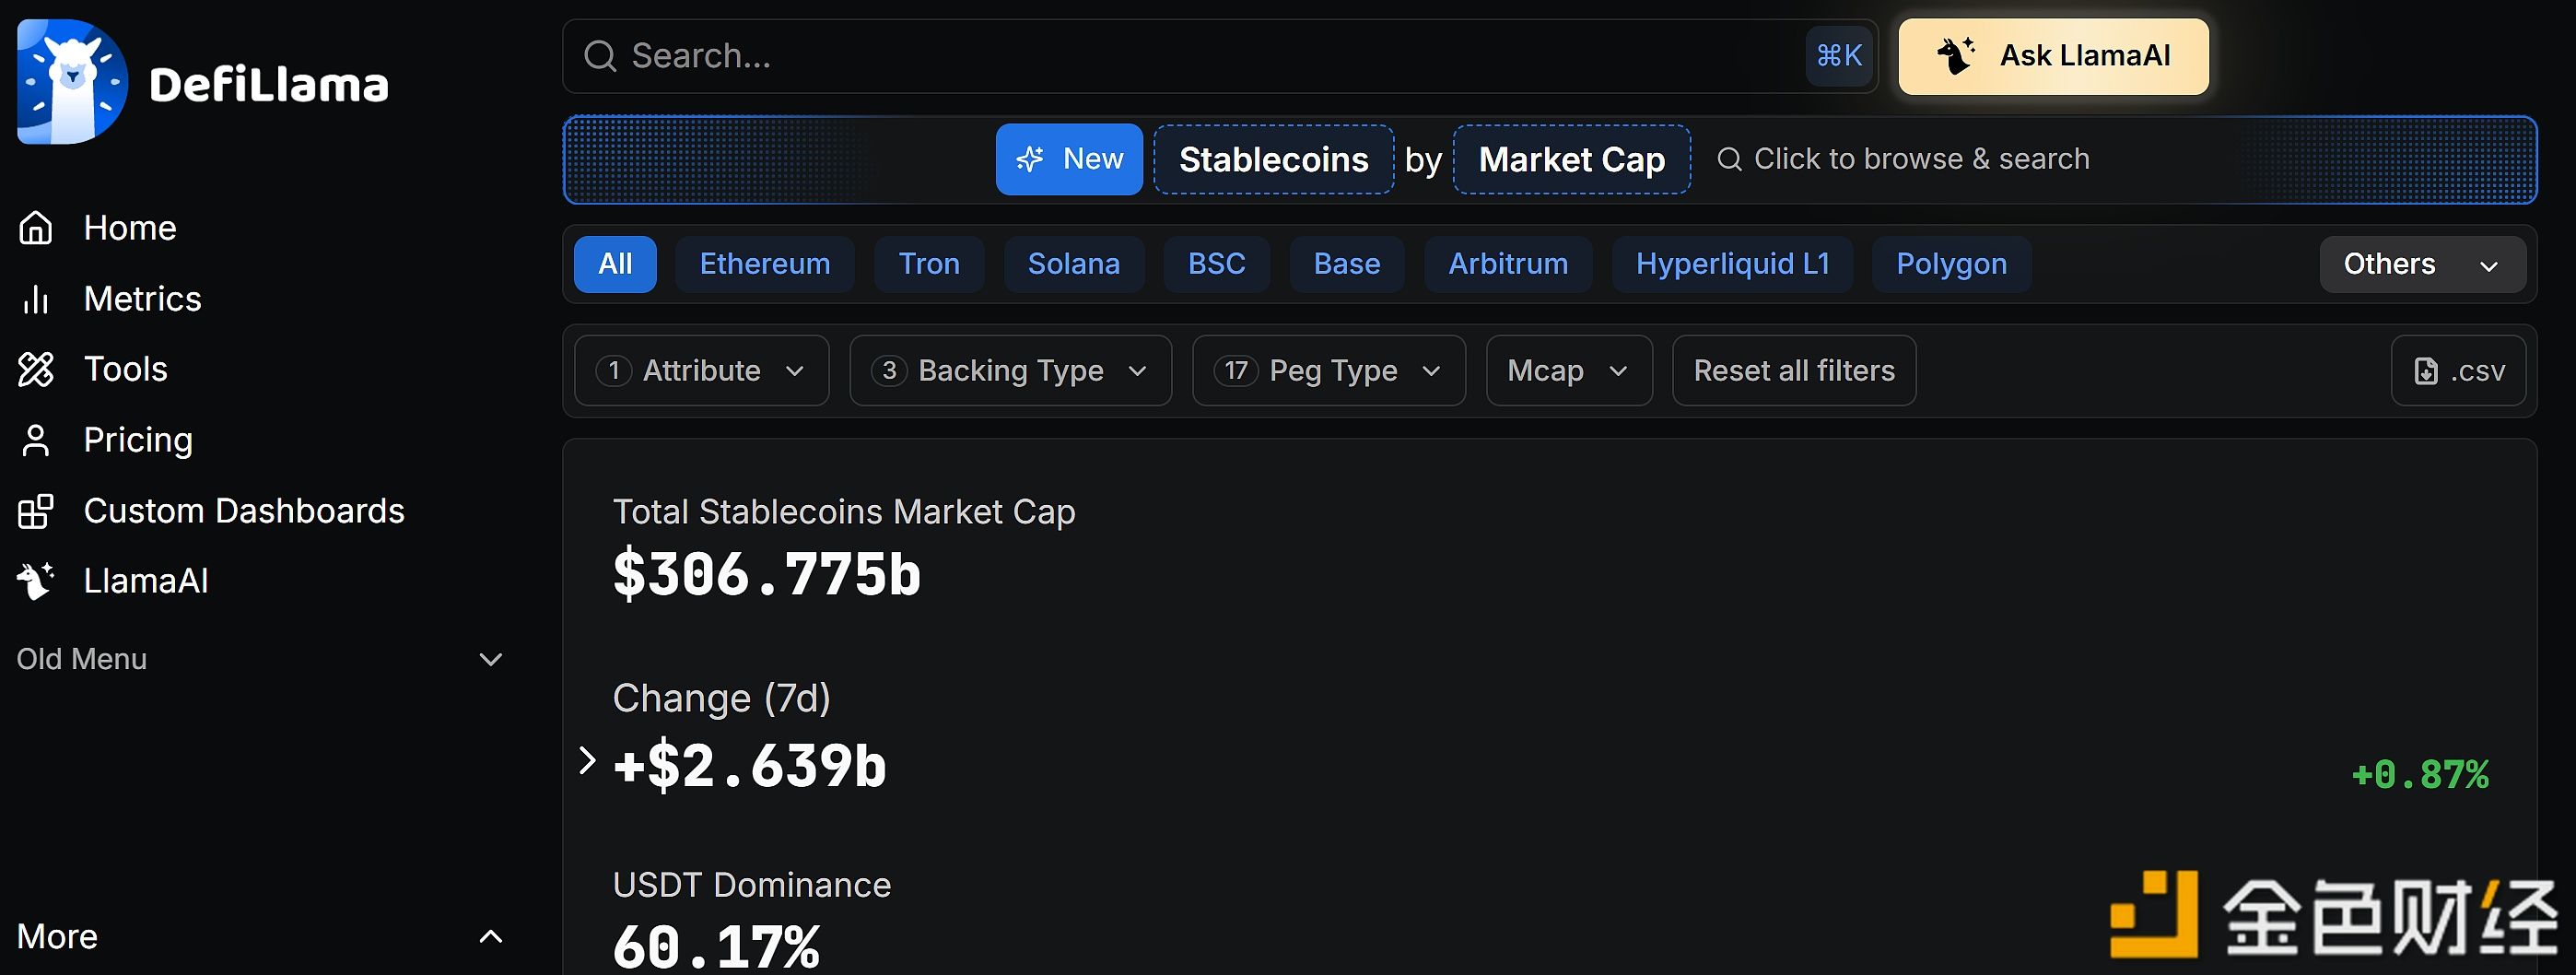Image resolution: width=2576 pixels, height=975 pixels.
Task: Select the All chains filter
Action: tap(615, 264)
